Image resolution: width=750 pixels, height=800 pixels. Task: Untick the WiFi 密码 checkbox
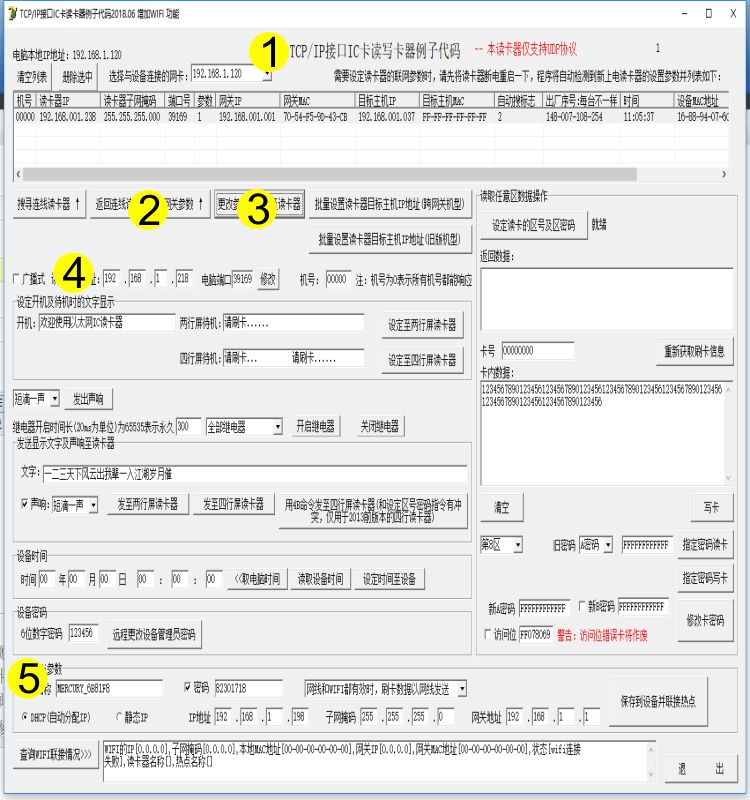(189, 688)
